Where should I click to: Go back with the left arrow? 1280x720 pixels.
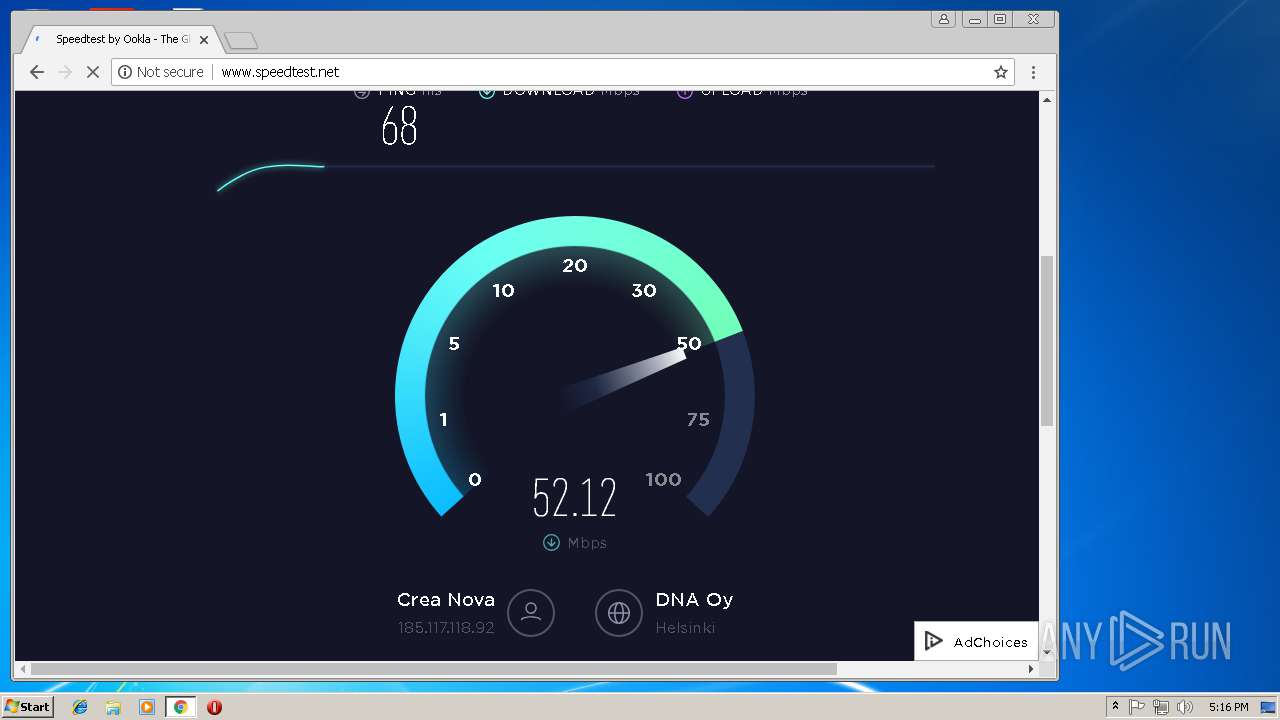[37, 72]
